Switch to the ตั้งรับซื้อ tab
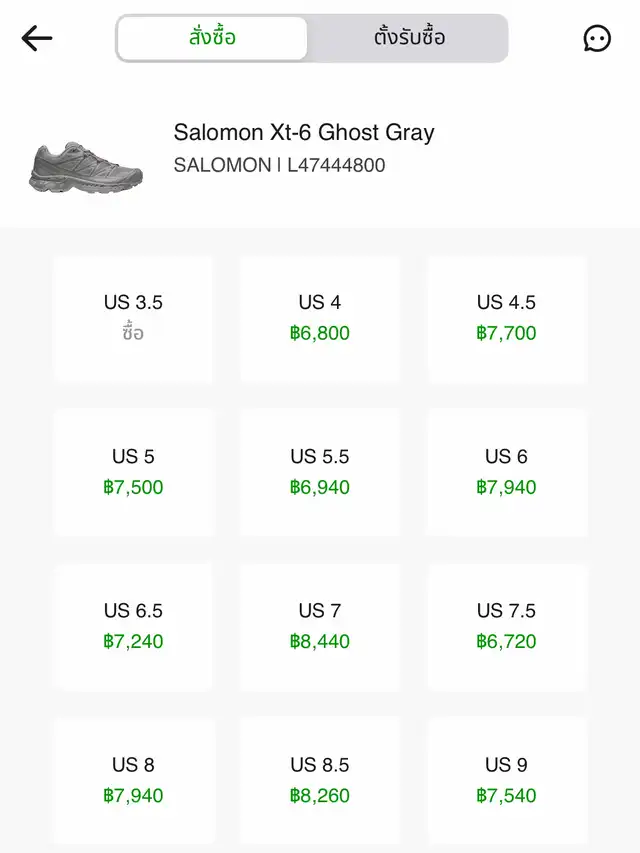Image resolution: width=640 pixels, height=853 pixels. [x=409, y=38]
